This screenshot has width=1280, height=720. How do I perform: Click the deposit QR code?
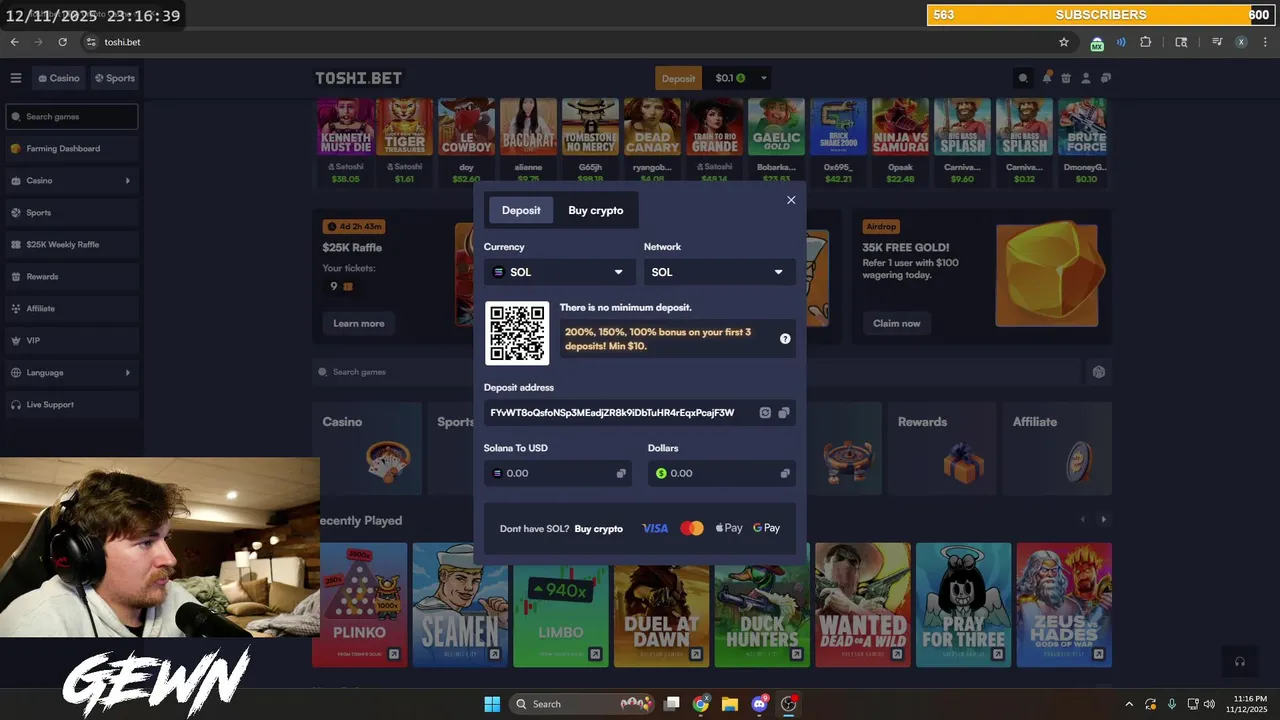[517, 333]
